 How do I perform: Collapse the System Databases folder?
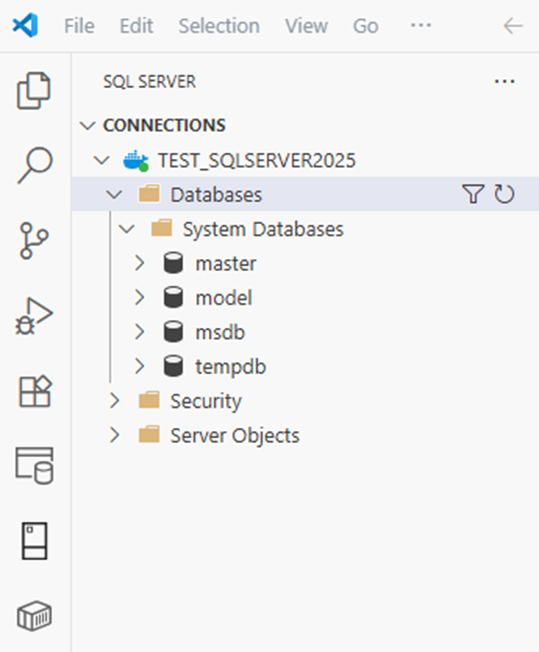[x=127, y=229]
